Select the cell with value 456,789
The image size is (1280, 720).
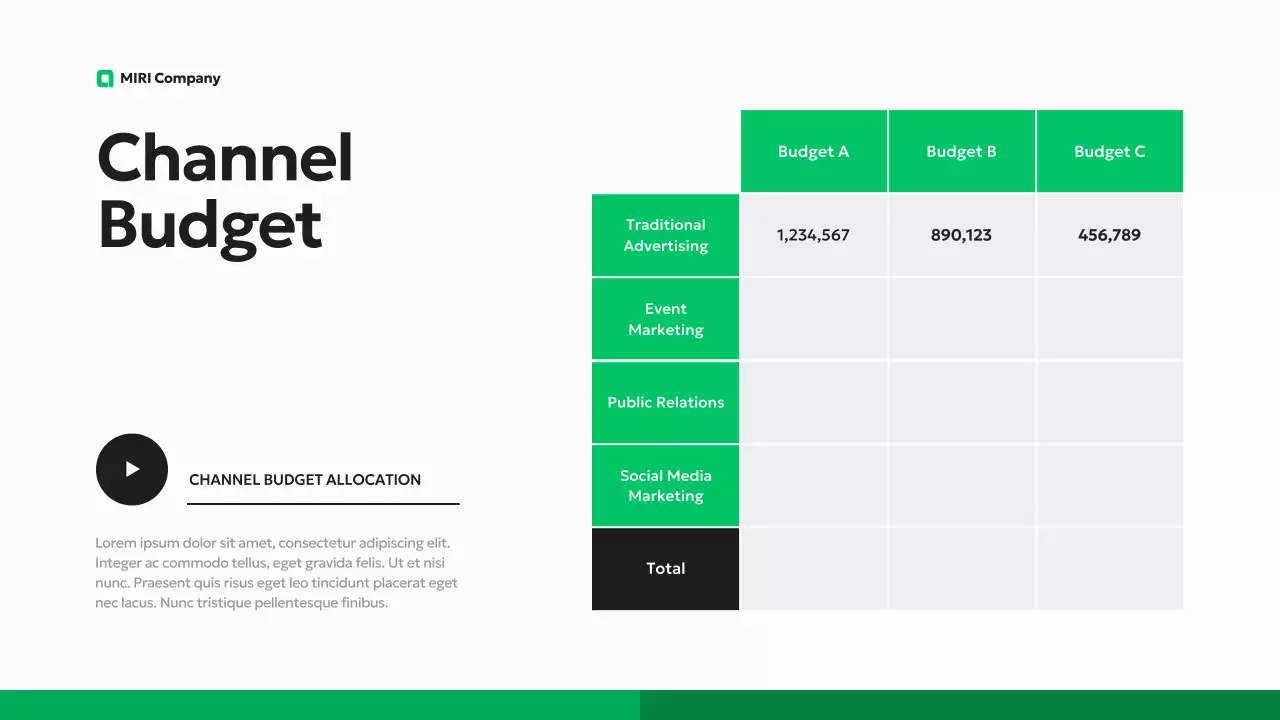pos(1109,235)
